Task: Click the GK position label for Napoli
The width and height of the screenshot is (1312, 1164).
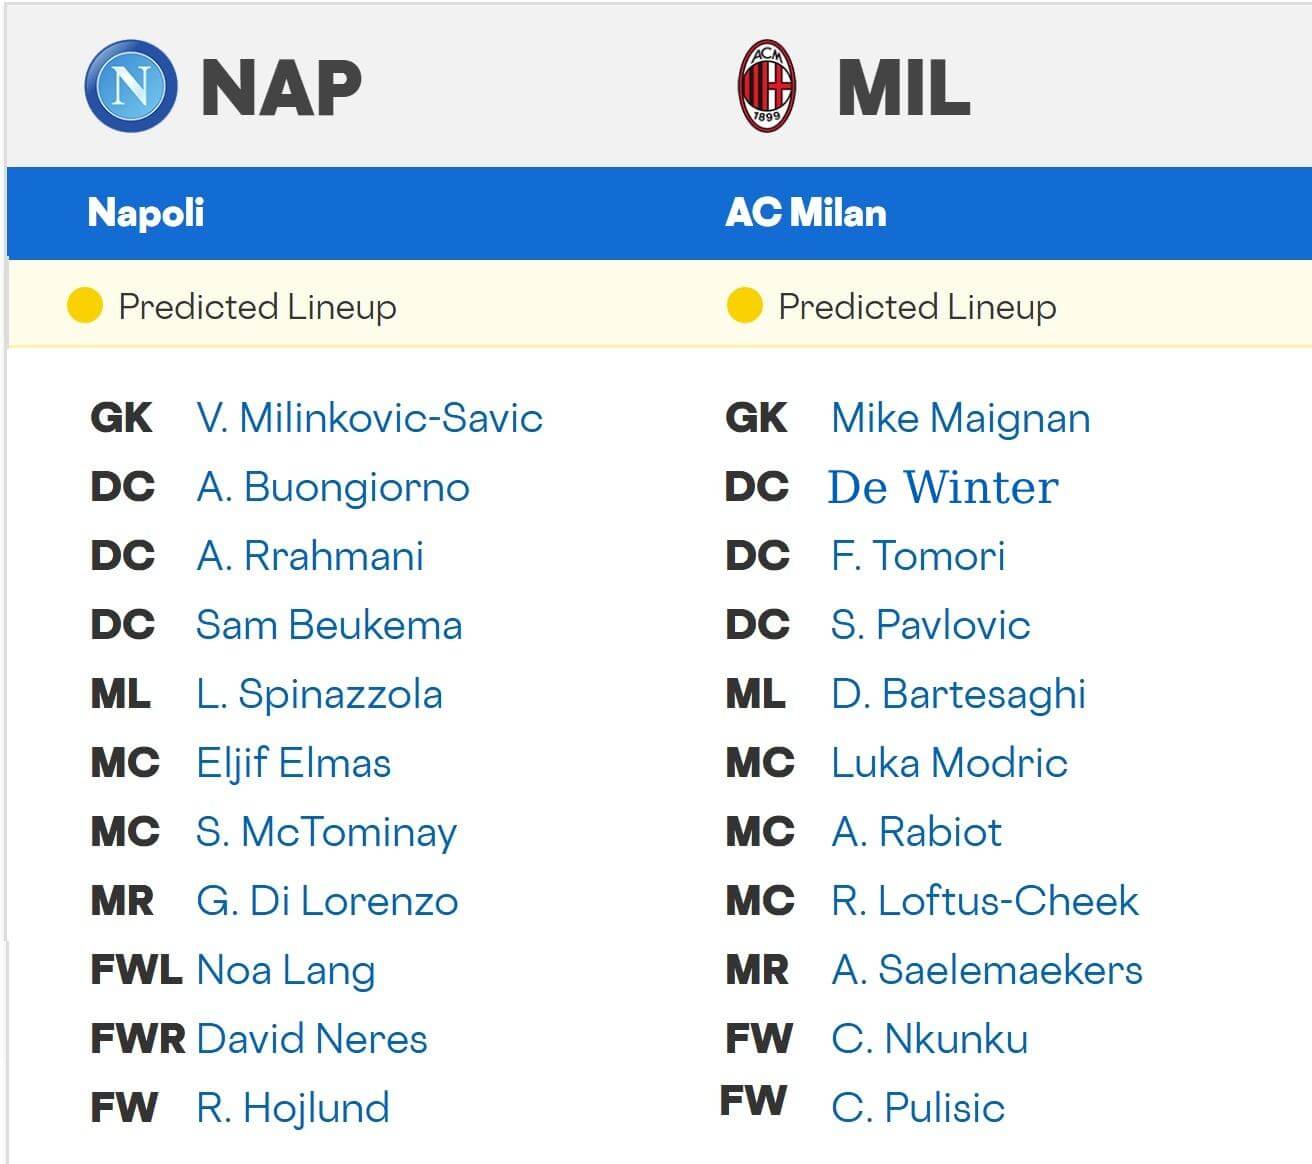Action: (x=120, y=419)
